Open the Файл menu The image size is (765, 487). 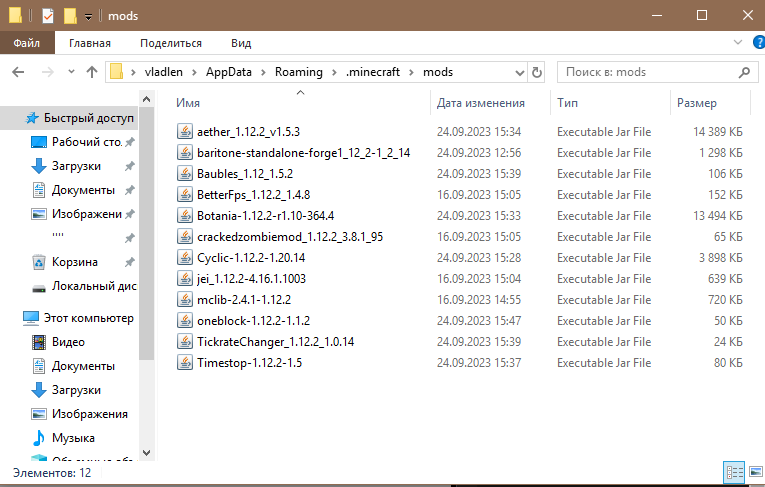(27, 43)
